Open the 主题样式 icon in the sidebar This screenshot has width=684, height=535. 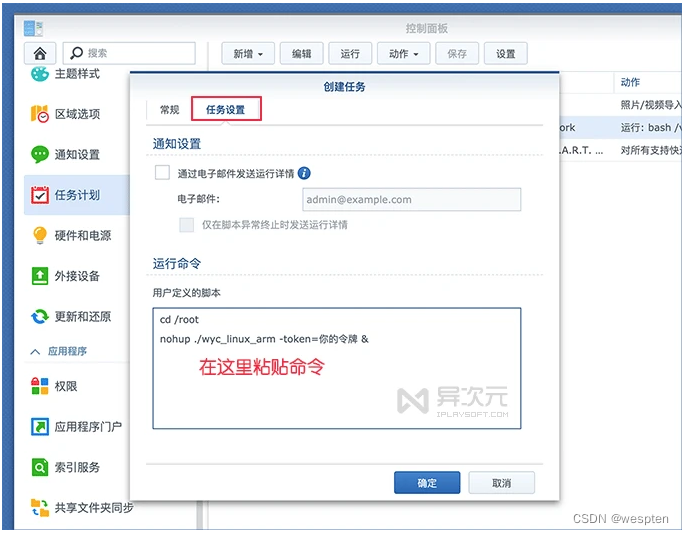tap(40, 74)
